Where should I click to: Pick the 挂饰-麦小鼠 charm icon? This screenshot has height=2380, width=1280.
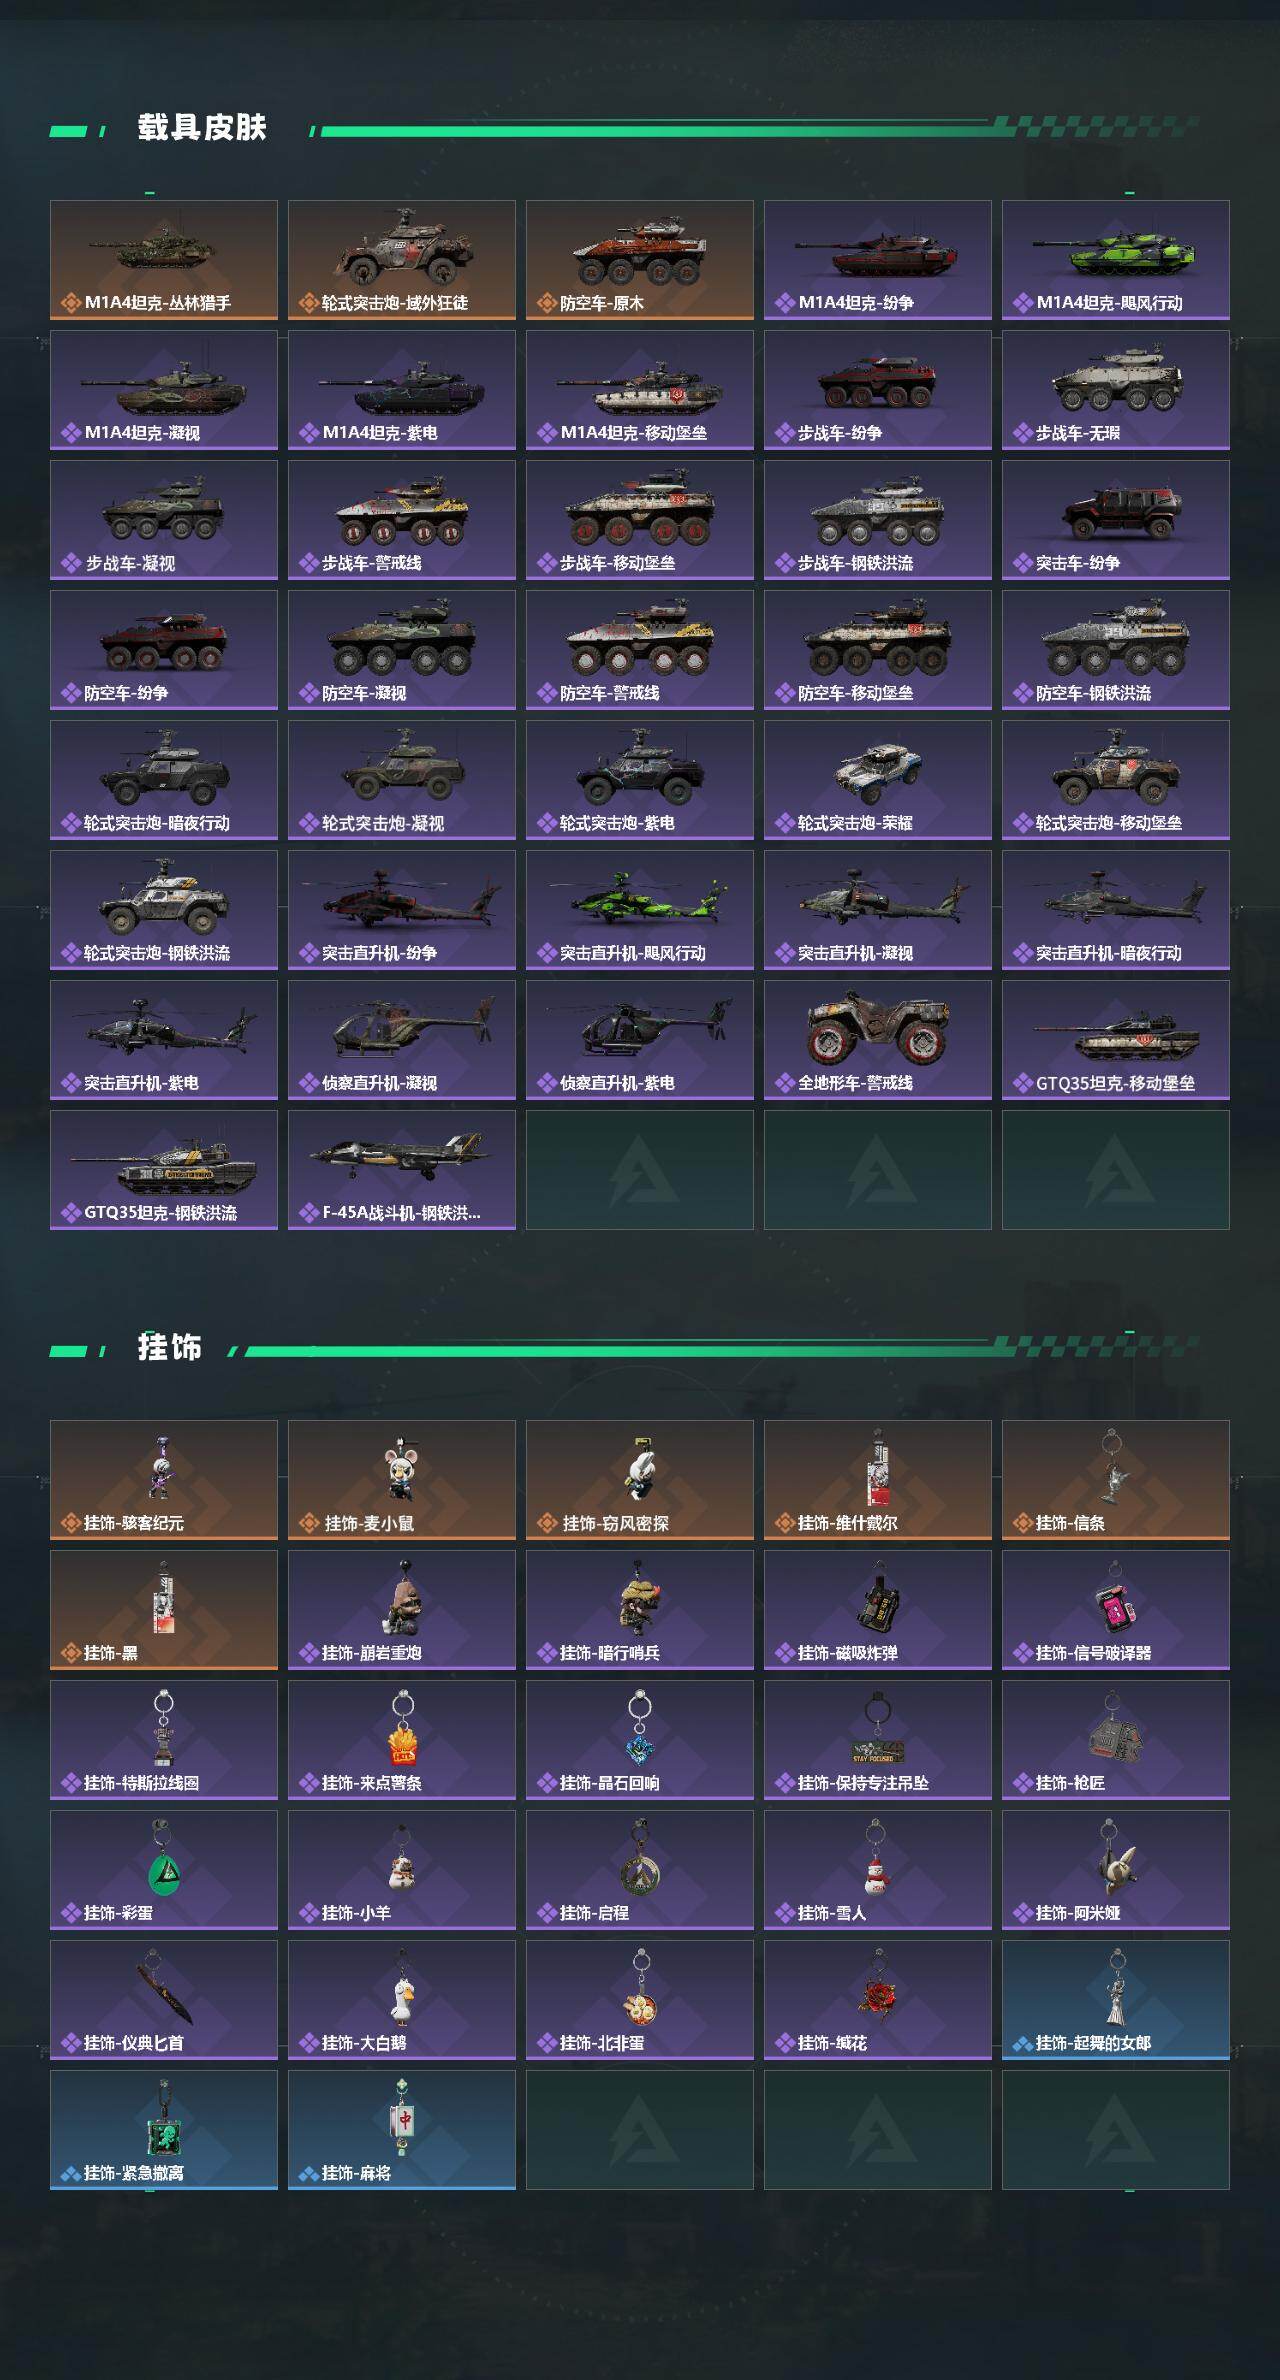pyautogui.click(x=402, y=1480)
